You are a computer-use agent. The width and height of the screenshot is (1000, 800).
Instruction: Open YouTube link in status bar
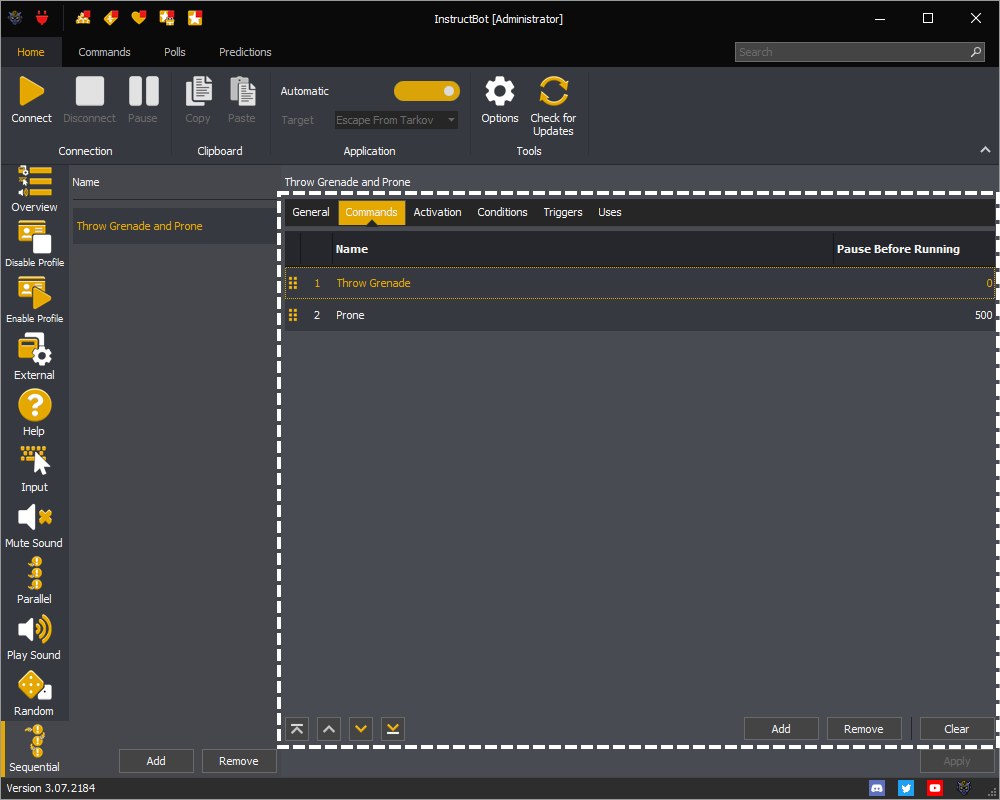point(935,788)
